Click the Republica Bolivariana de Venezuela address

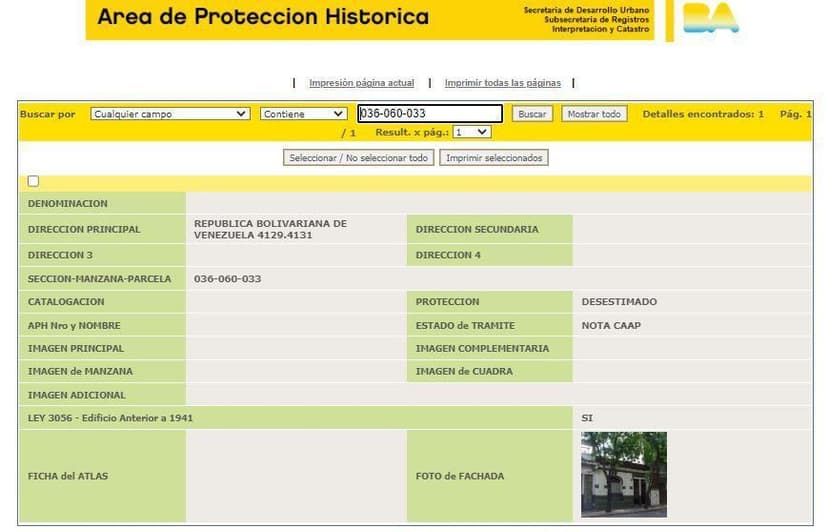270,229
